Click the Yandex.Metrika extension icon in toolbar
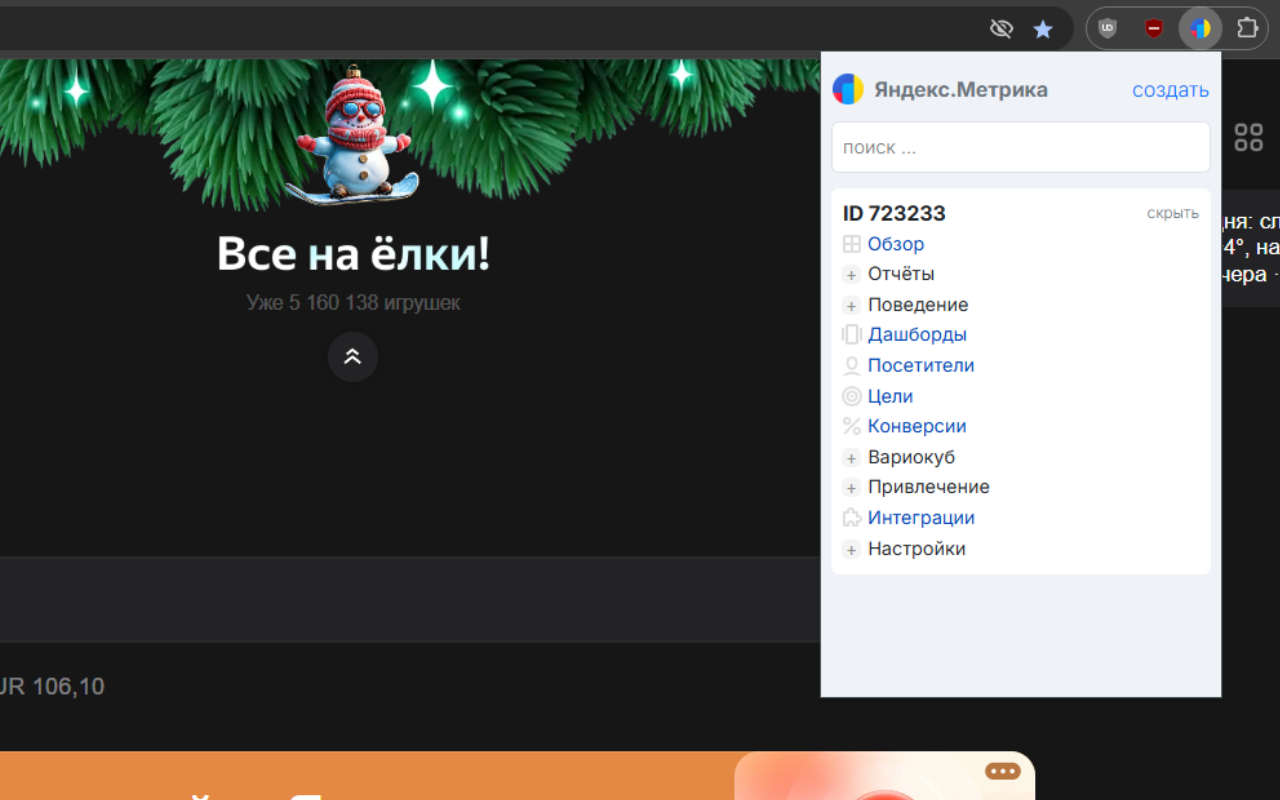1280x800 pixels. (1199, 28)
